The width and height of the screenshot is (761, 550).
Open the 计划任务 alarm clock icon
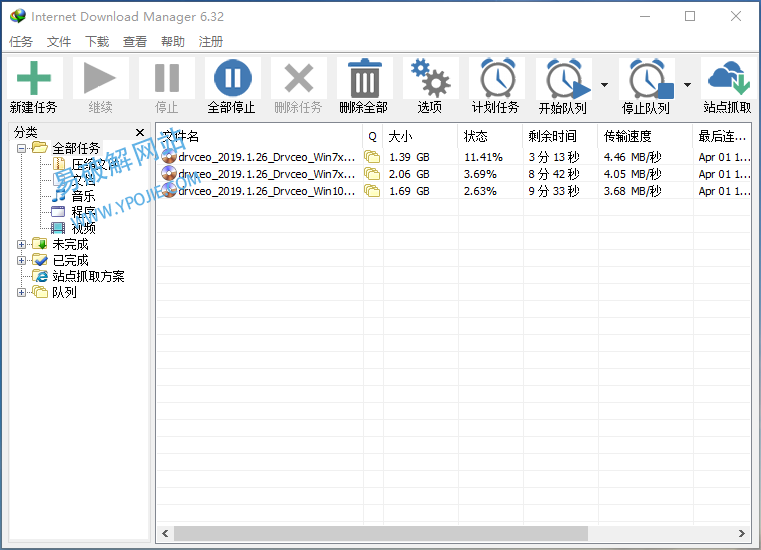click(497, 78)
